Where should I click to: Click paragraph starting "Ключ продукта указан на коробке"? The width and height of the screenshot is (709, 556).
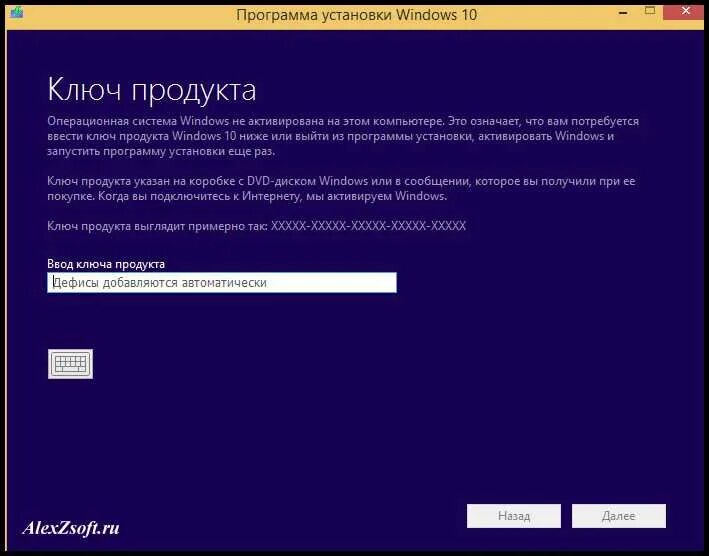341,188
